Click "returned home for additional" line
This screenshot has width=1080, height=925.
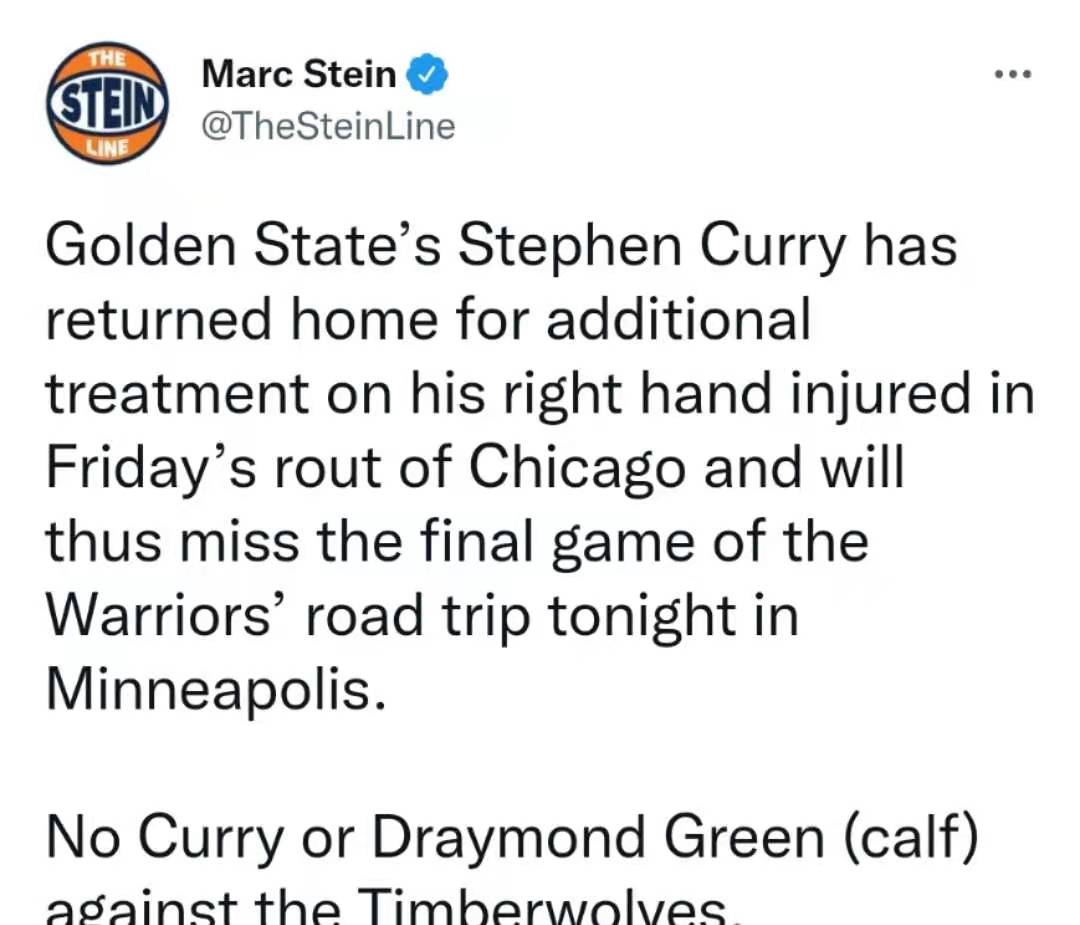click(428, 320)
